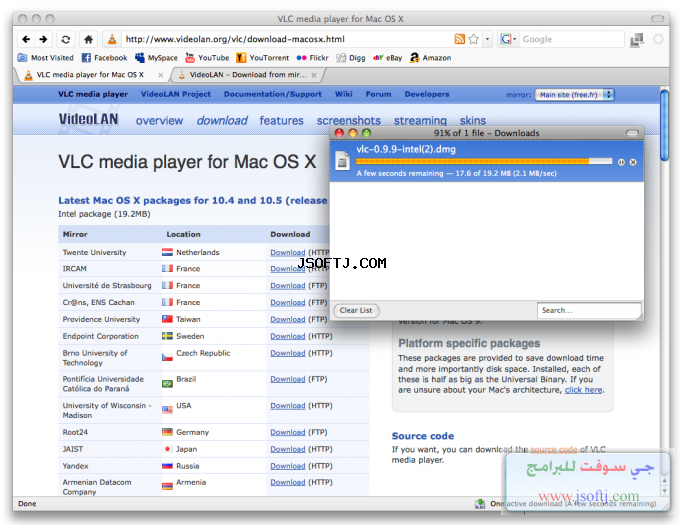Open Documentation/Support menu link

(x=273, y=94)
